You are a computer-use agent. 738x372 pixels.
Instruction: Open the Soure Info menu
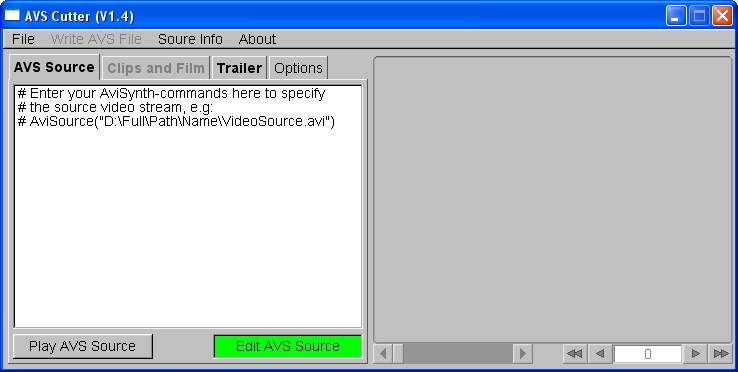coord(190,39)
